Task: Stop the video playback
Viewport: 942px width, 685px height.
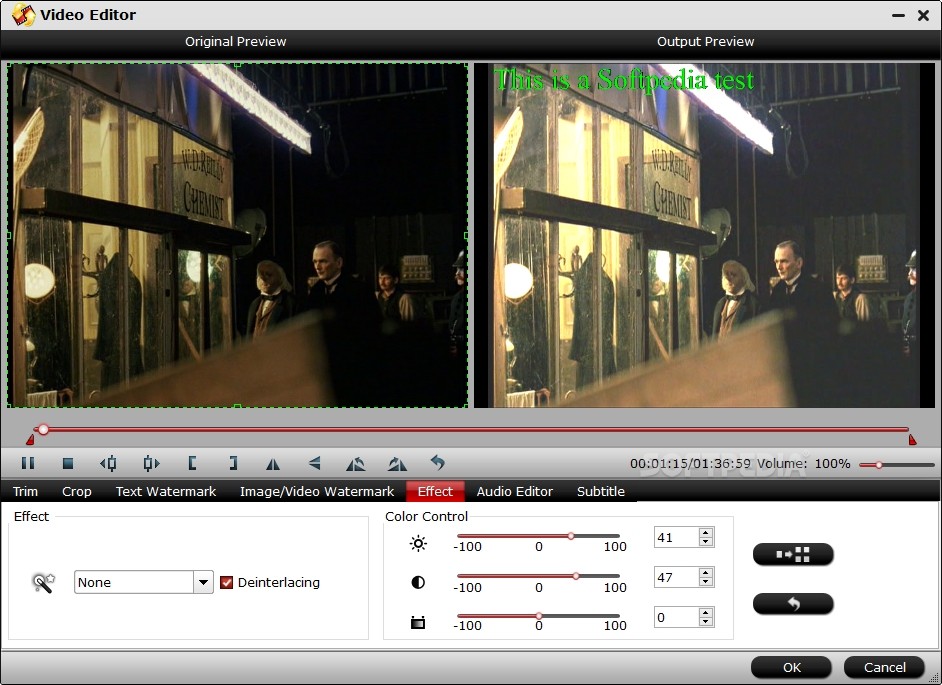Action: point(68,463)
